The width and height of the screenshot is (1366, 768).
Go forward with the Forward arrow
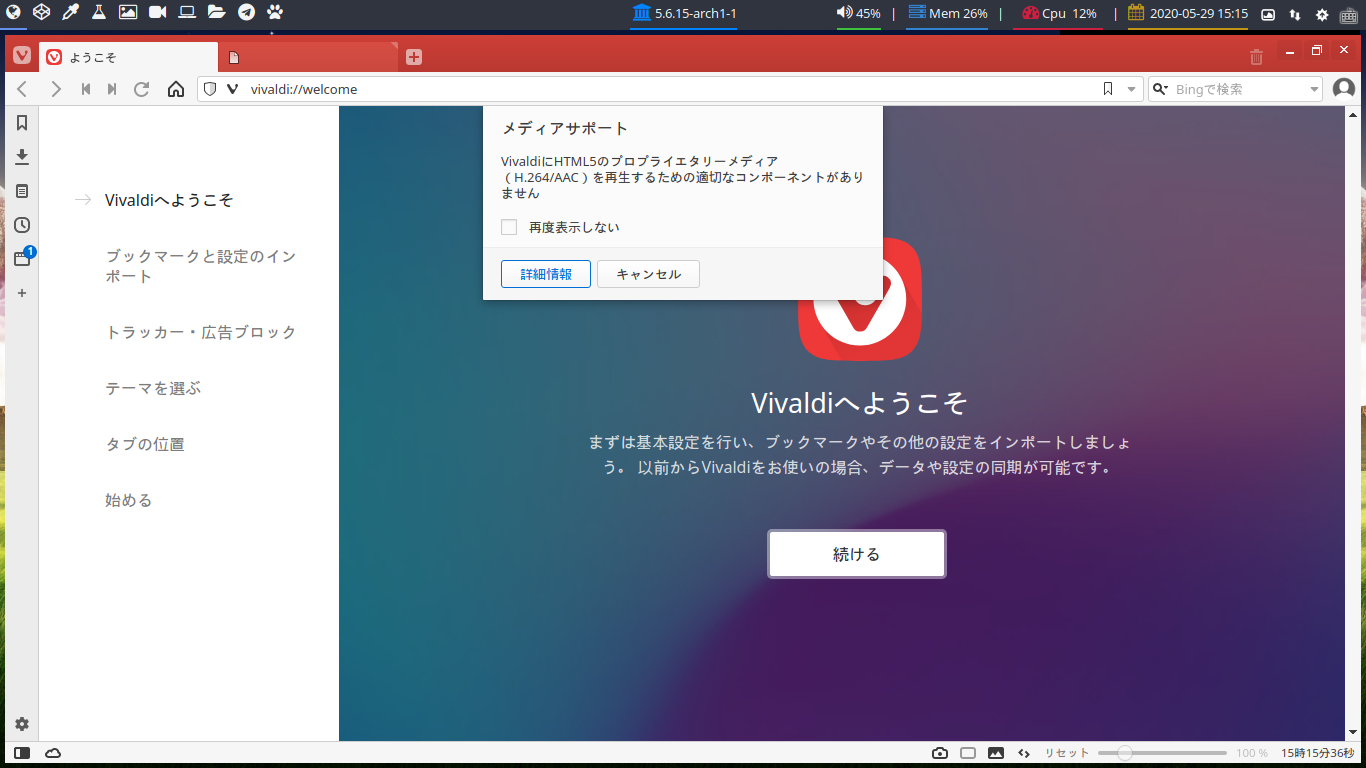coord(55,89)
